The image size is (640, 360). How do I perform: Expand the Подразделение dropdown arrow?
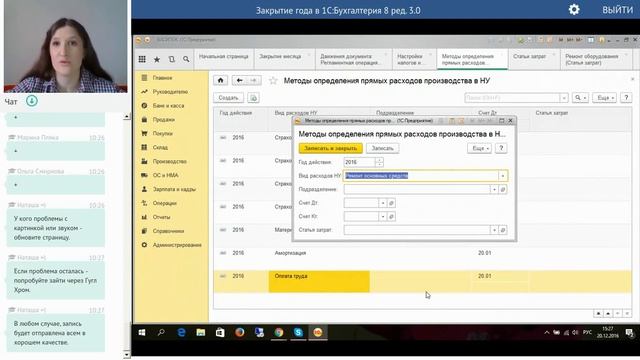coord(494,189)
